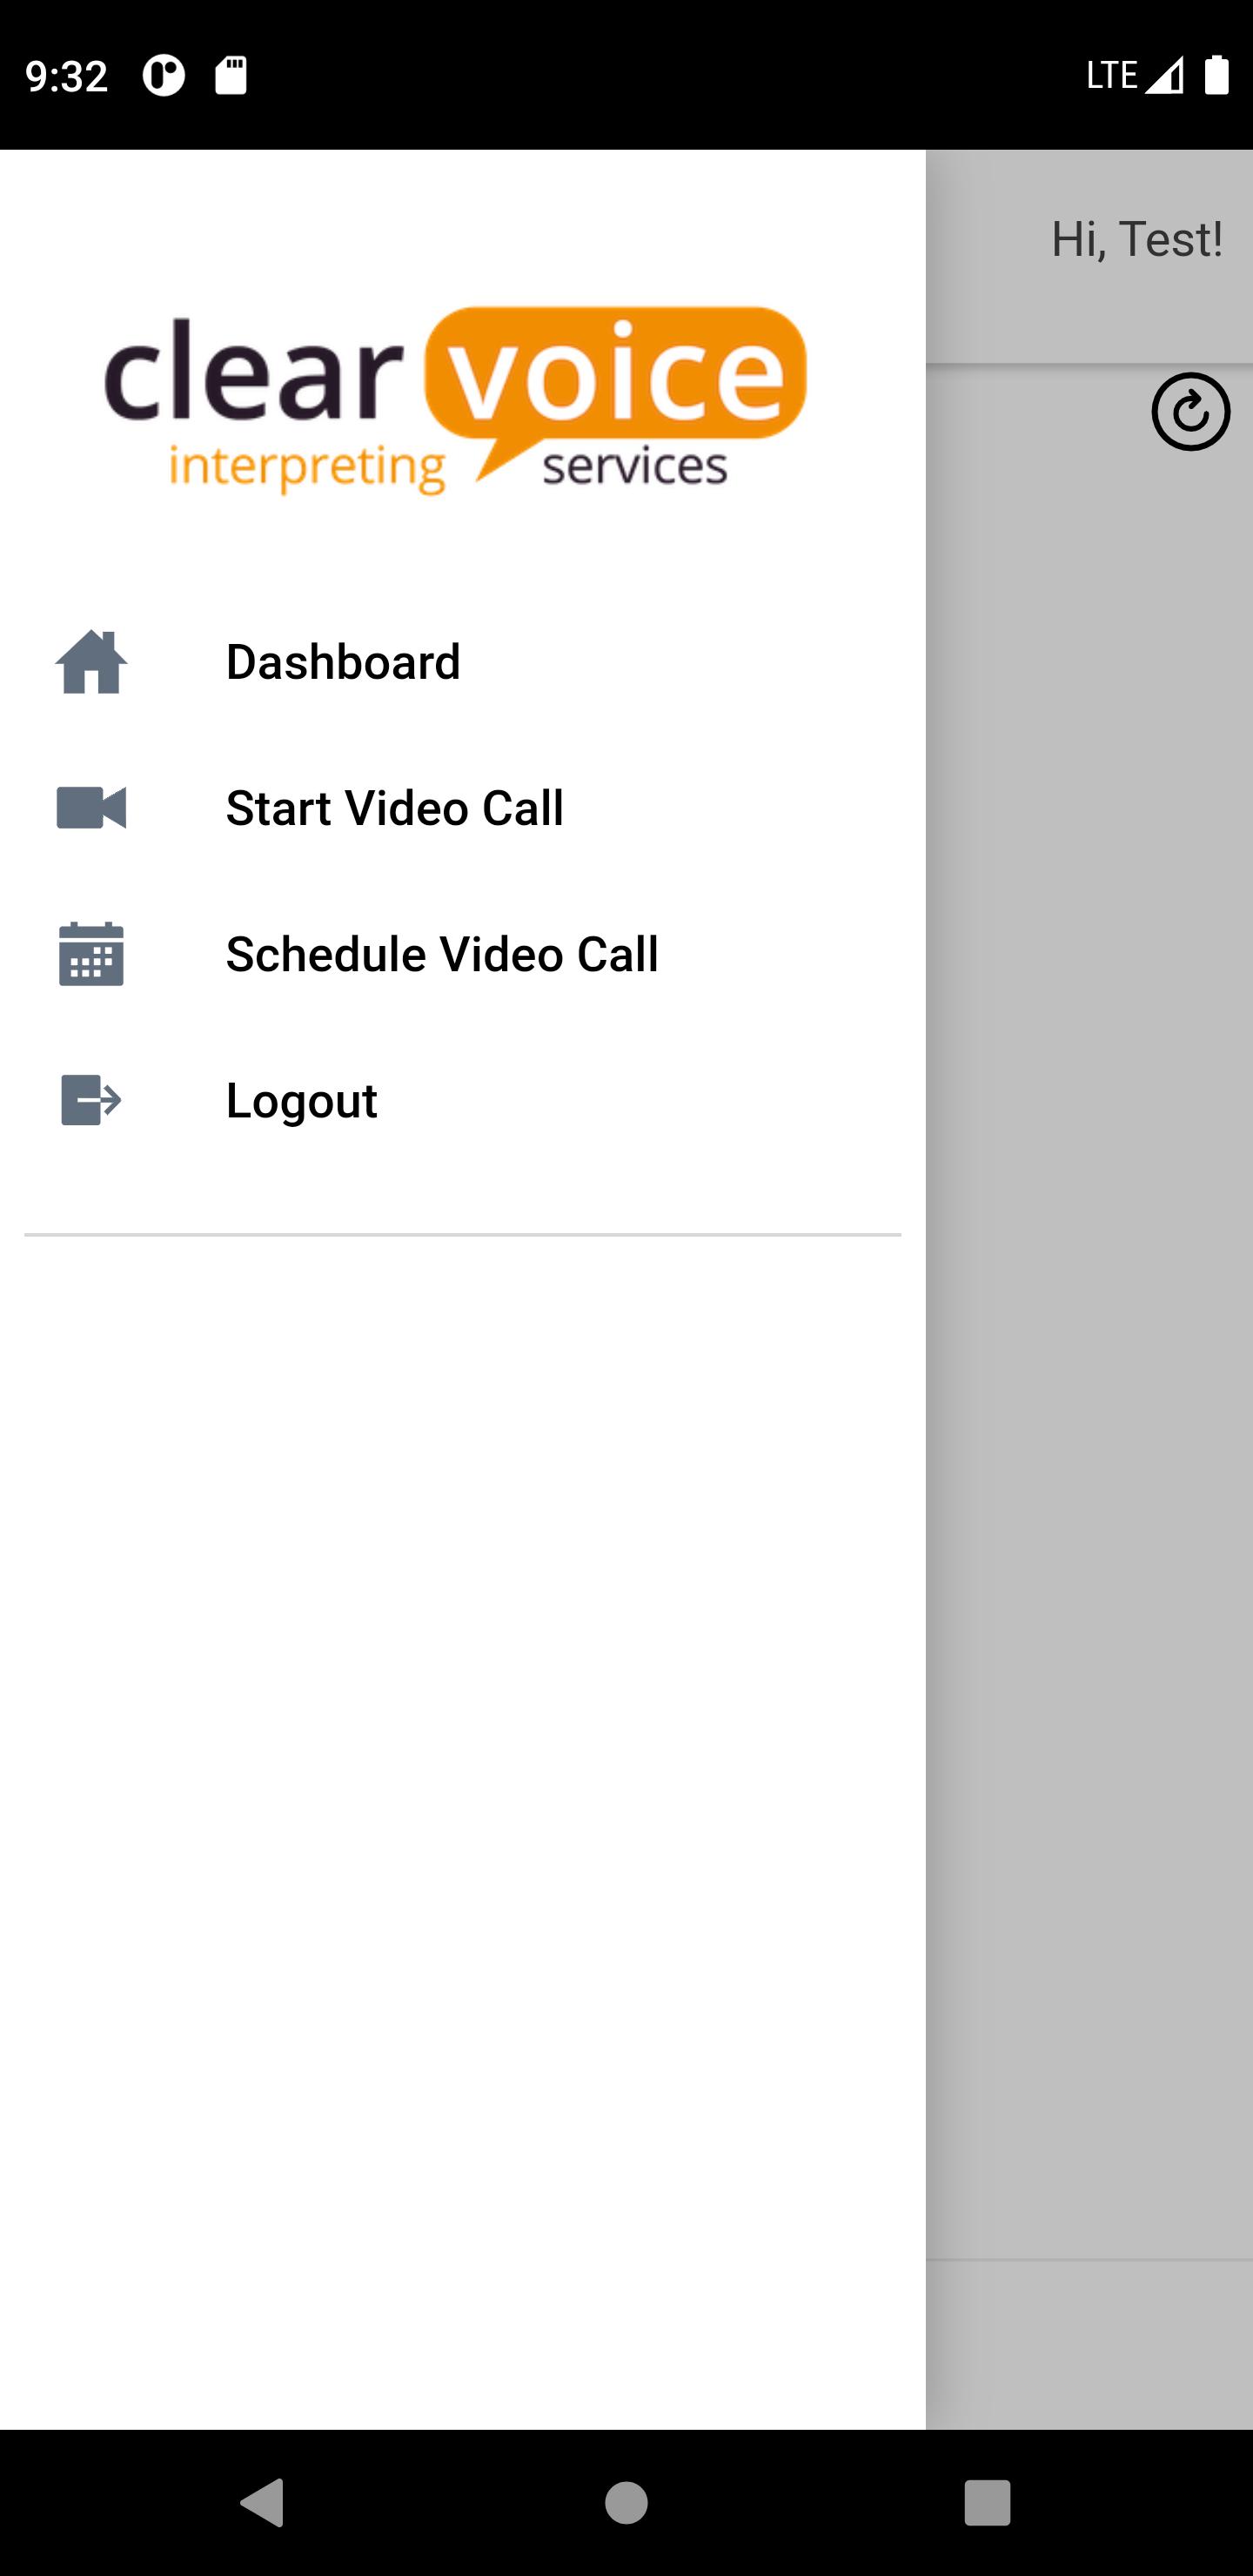1253x2576 pixels.
Task: Tap the battery status icon
Action: tap(1216, 75)
